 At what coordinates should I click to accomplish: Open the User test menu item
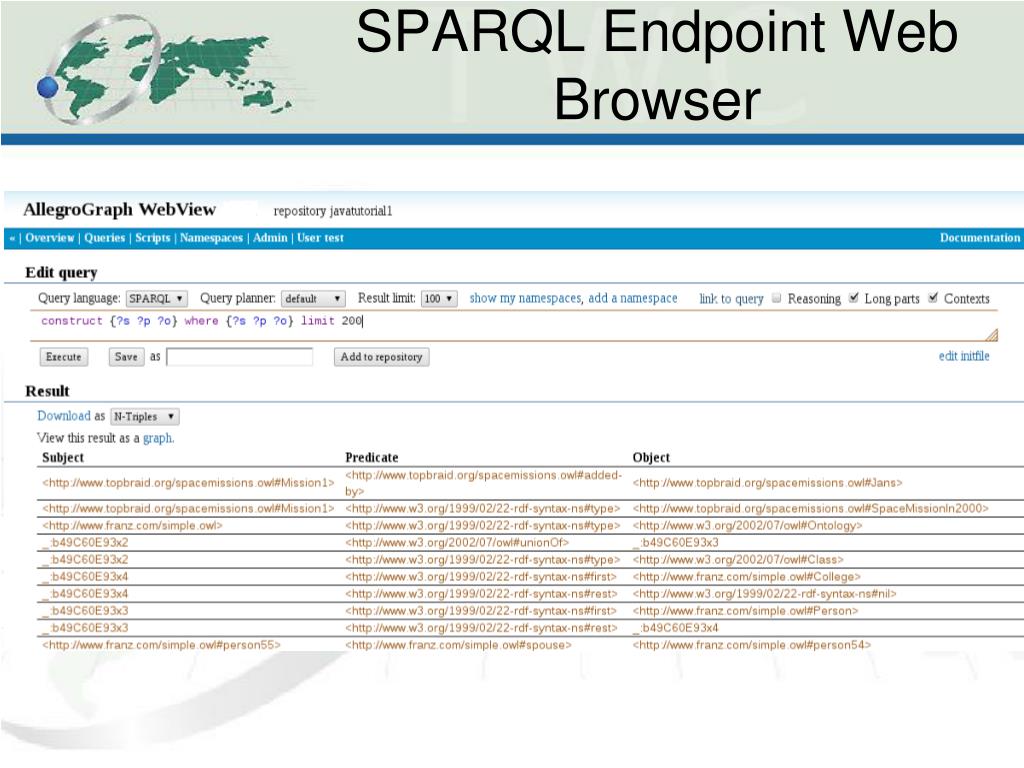click(x=320, y=238)
